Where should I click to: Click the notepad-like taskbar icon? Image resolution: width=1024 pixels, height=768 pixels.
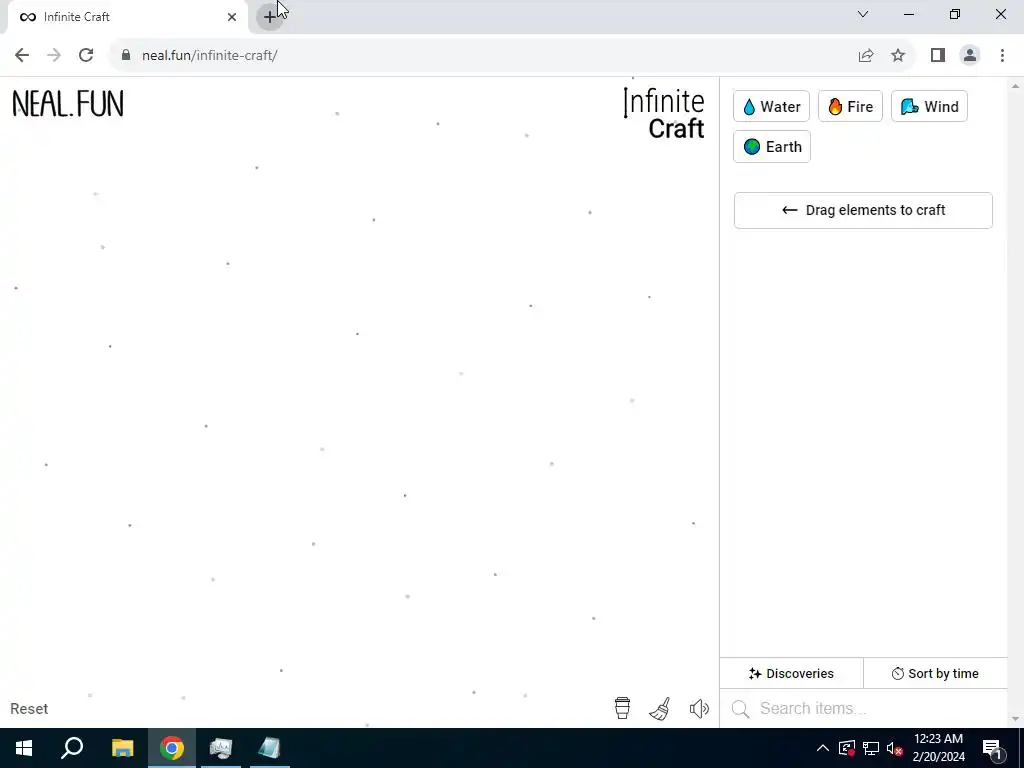[x=270, y=748]
